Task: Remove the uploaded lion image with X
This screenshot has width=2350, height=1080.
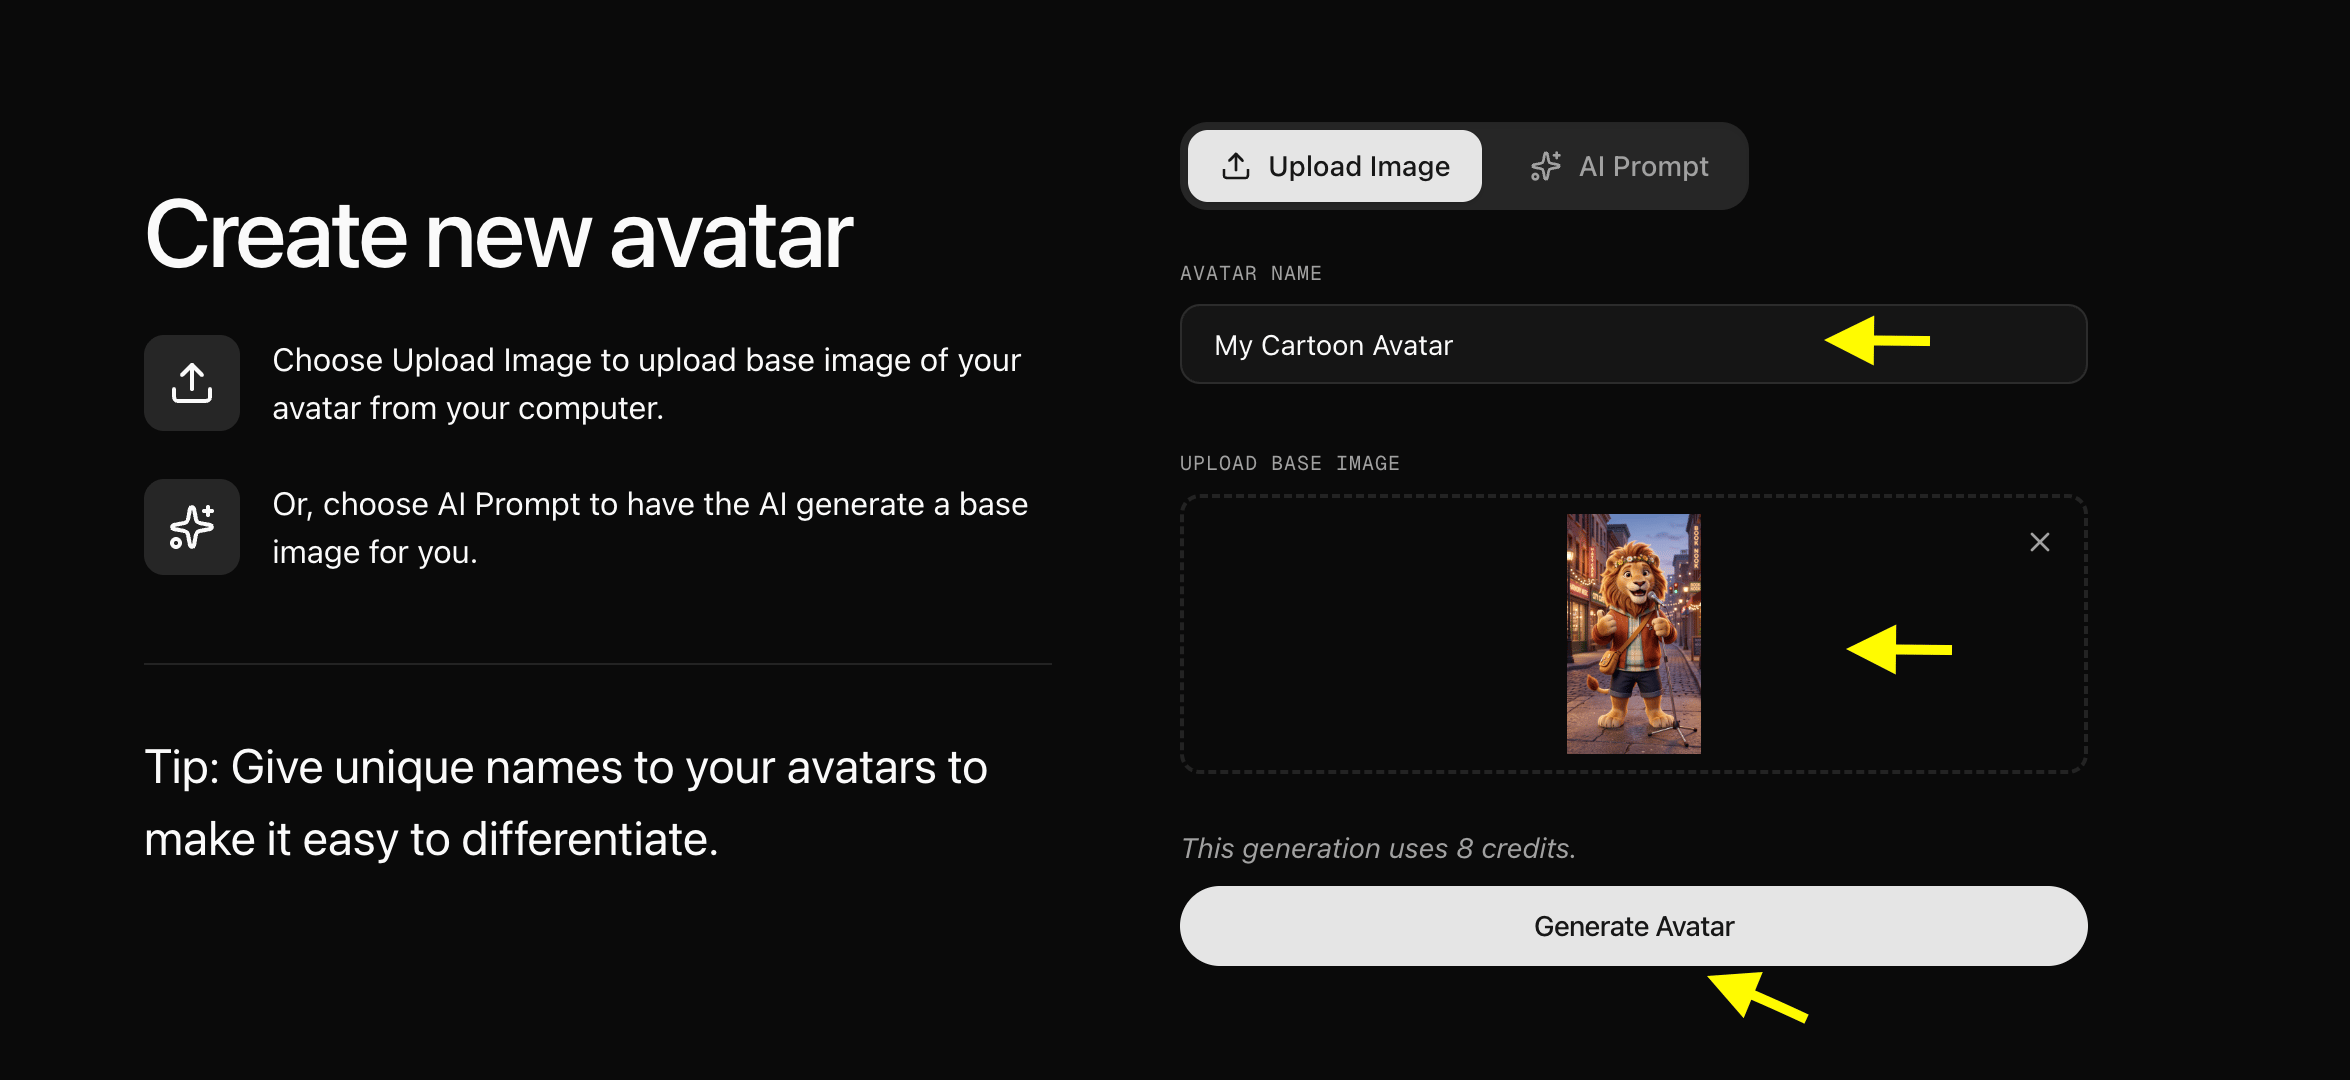Action: (2039, 542)
